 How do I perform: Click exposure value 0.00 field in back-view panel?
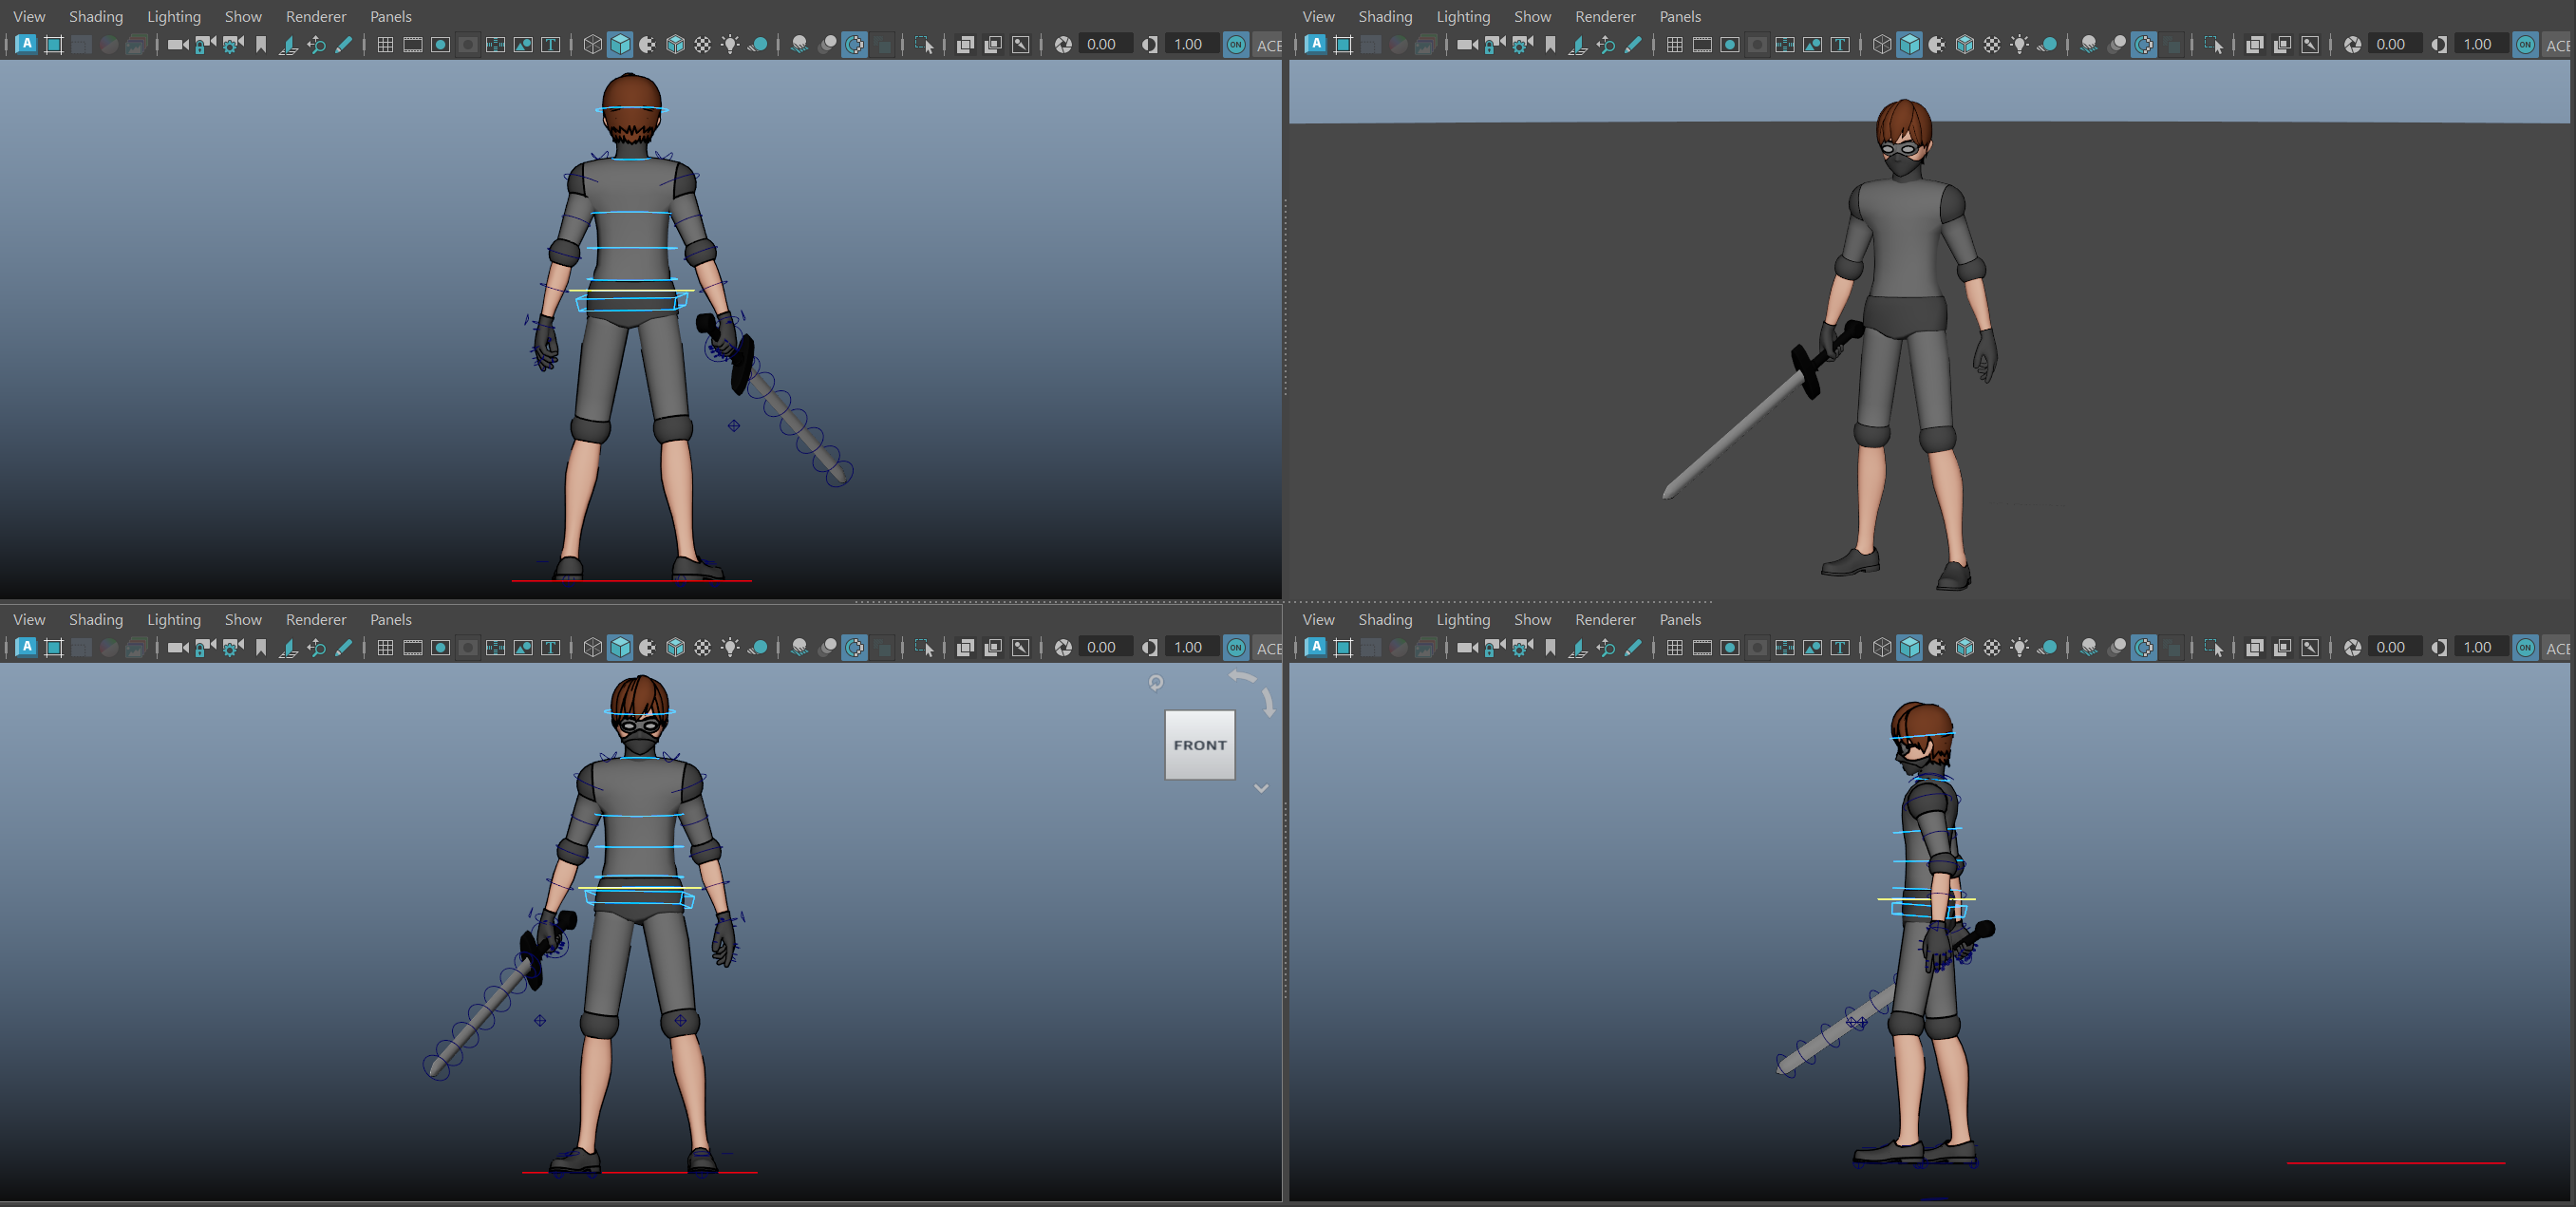[1106, 45]
